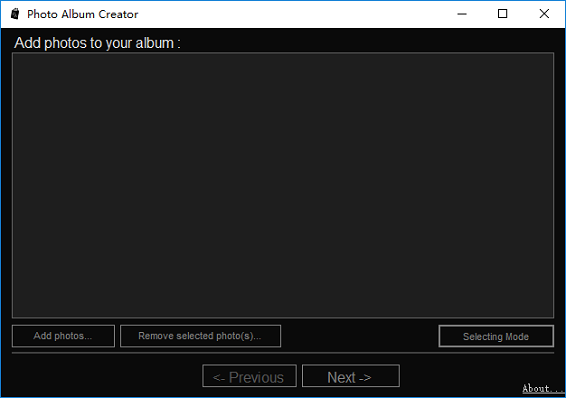The image size is (566, 398).
Task: Click the arrow in the Previous button
Action: pos(219,378)
